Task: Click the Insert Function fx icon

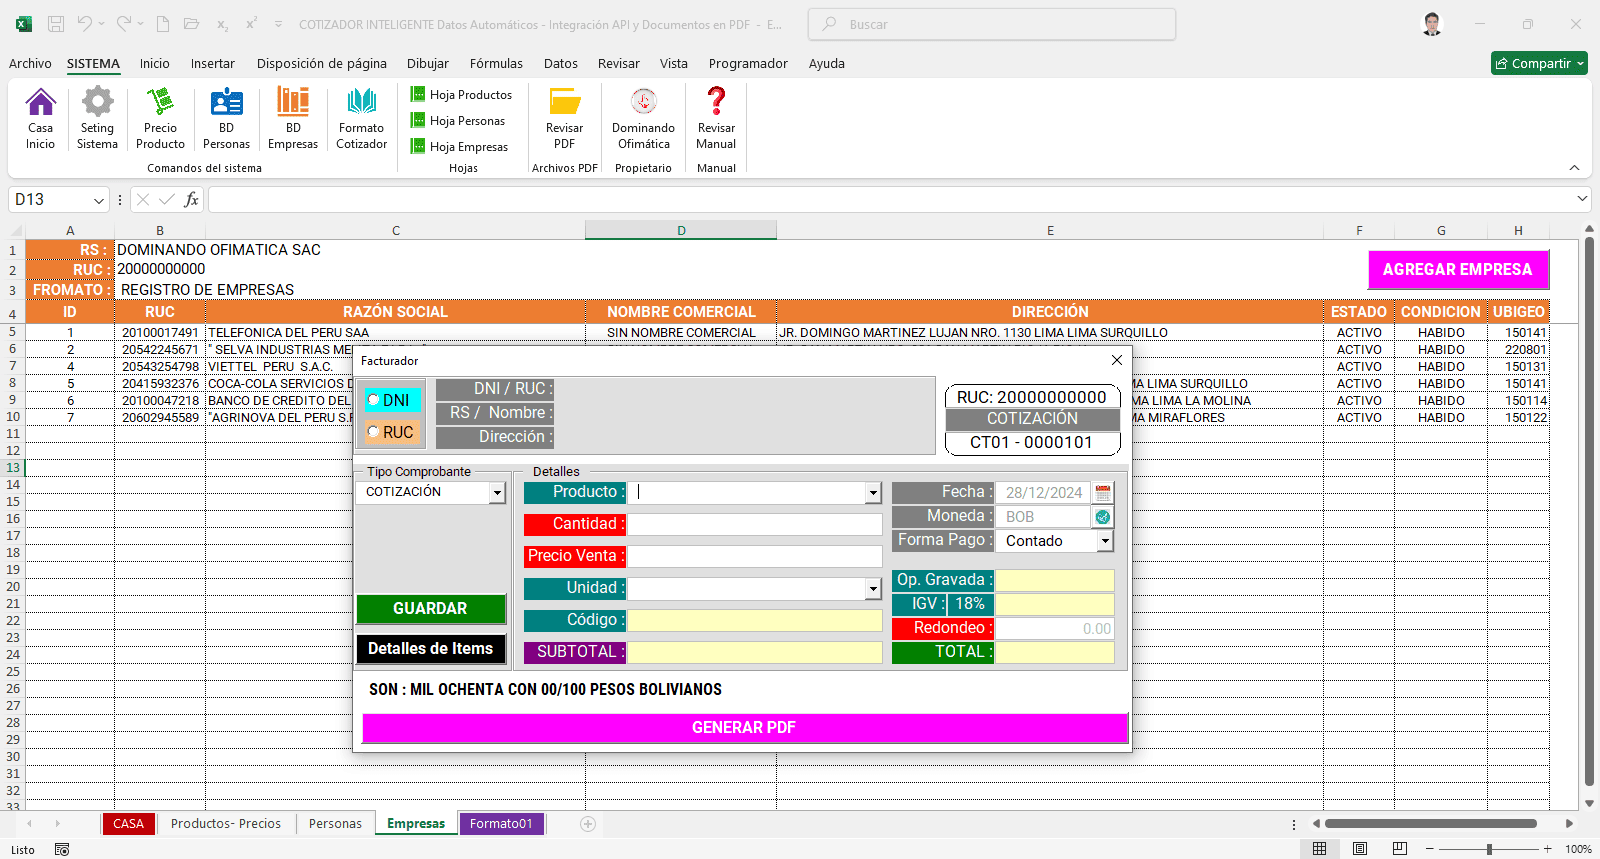Action: point(191,200)
